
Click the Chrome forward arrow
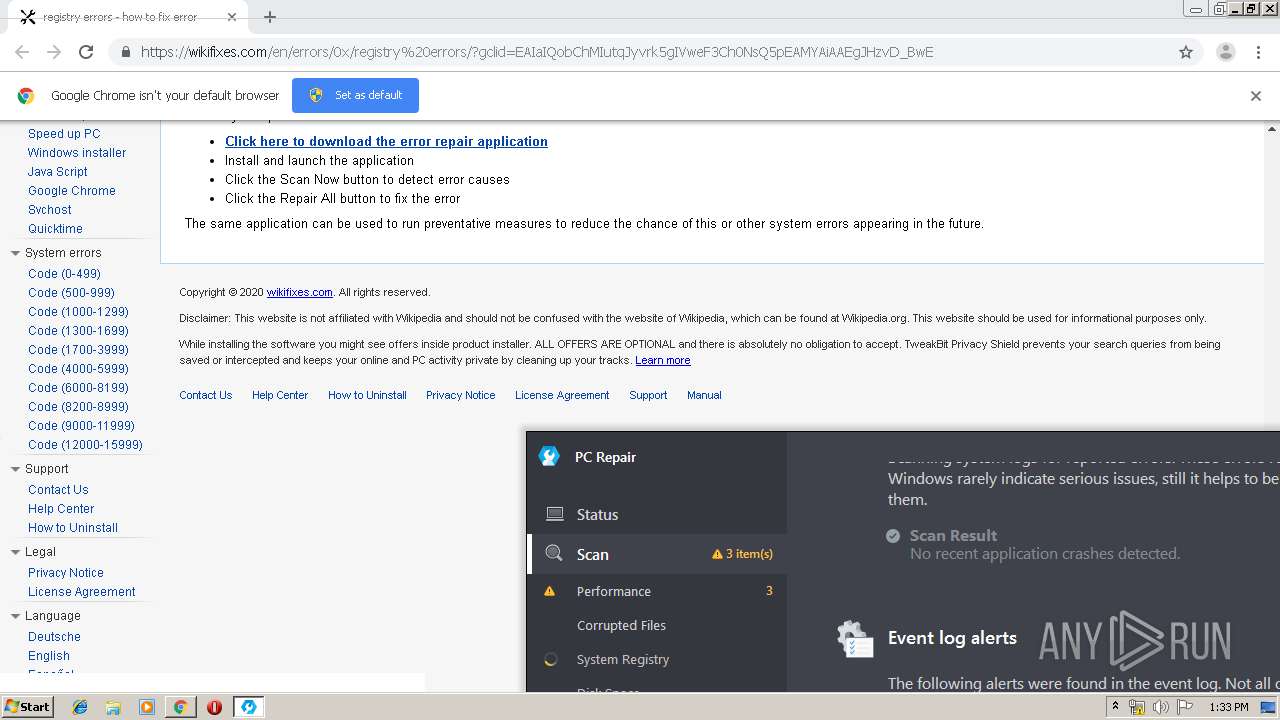54,52
